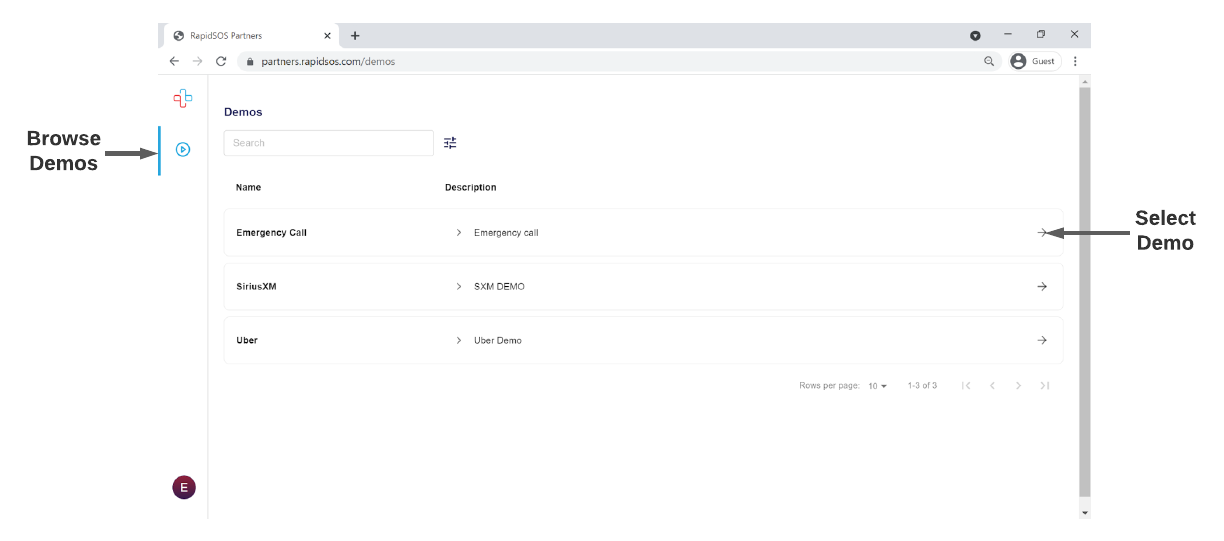Click the user avatar E in sidebar
The image size is (1224, 541).
[184, 487]
